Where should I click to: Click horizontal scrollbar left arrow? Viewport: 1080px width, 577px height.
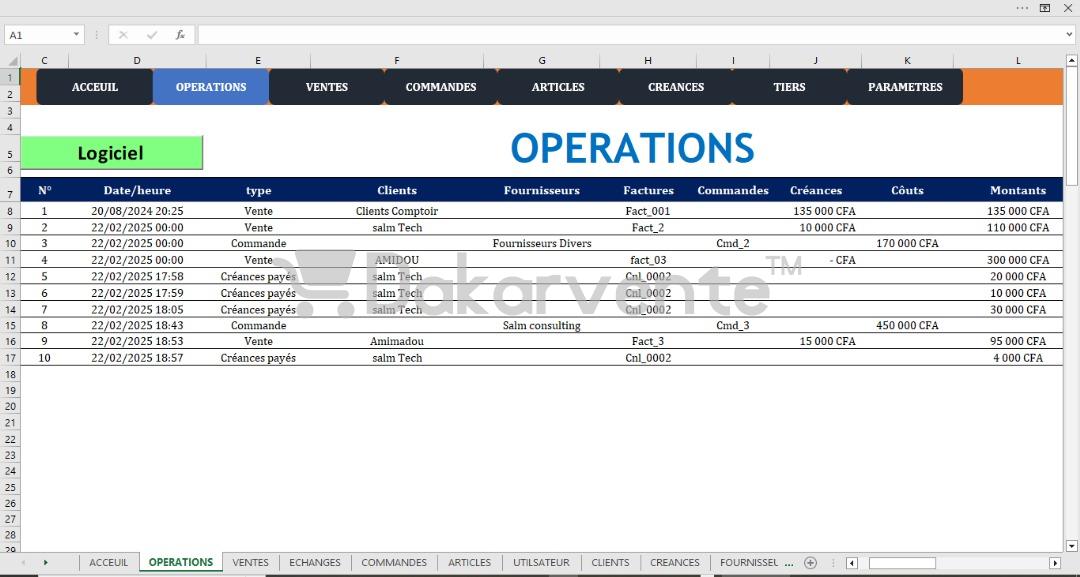tap(852, 563)
